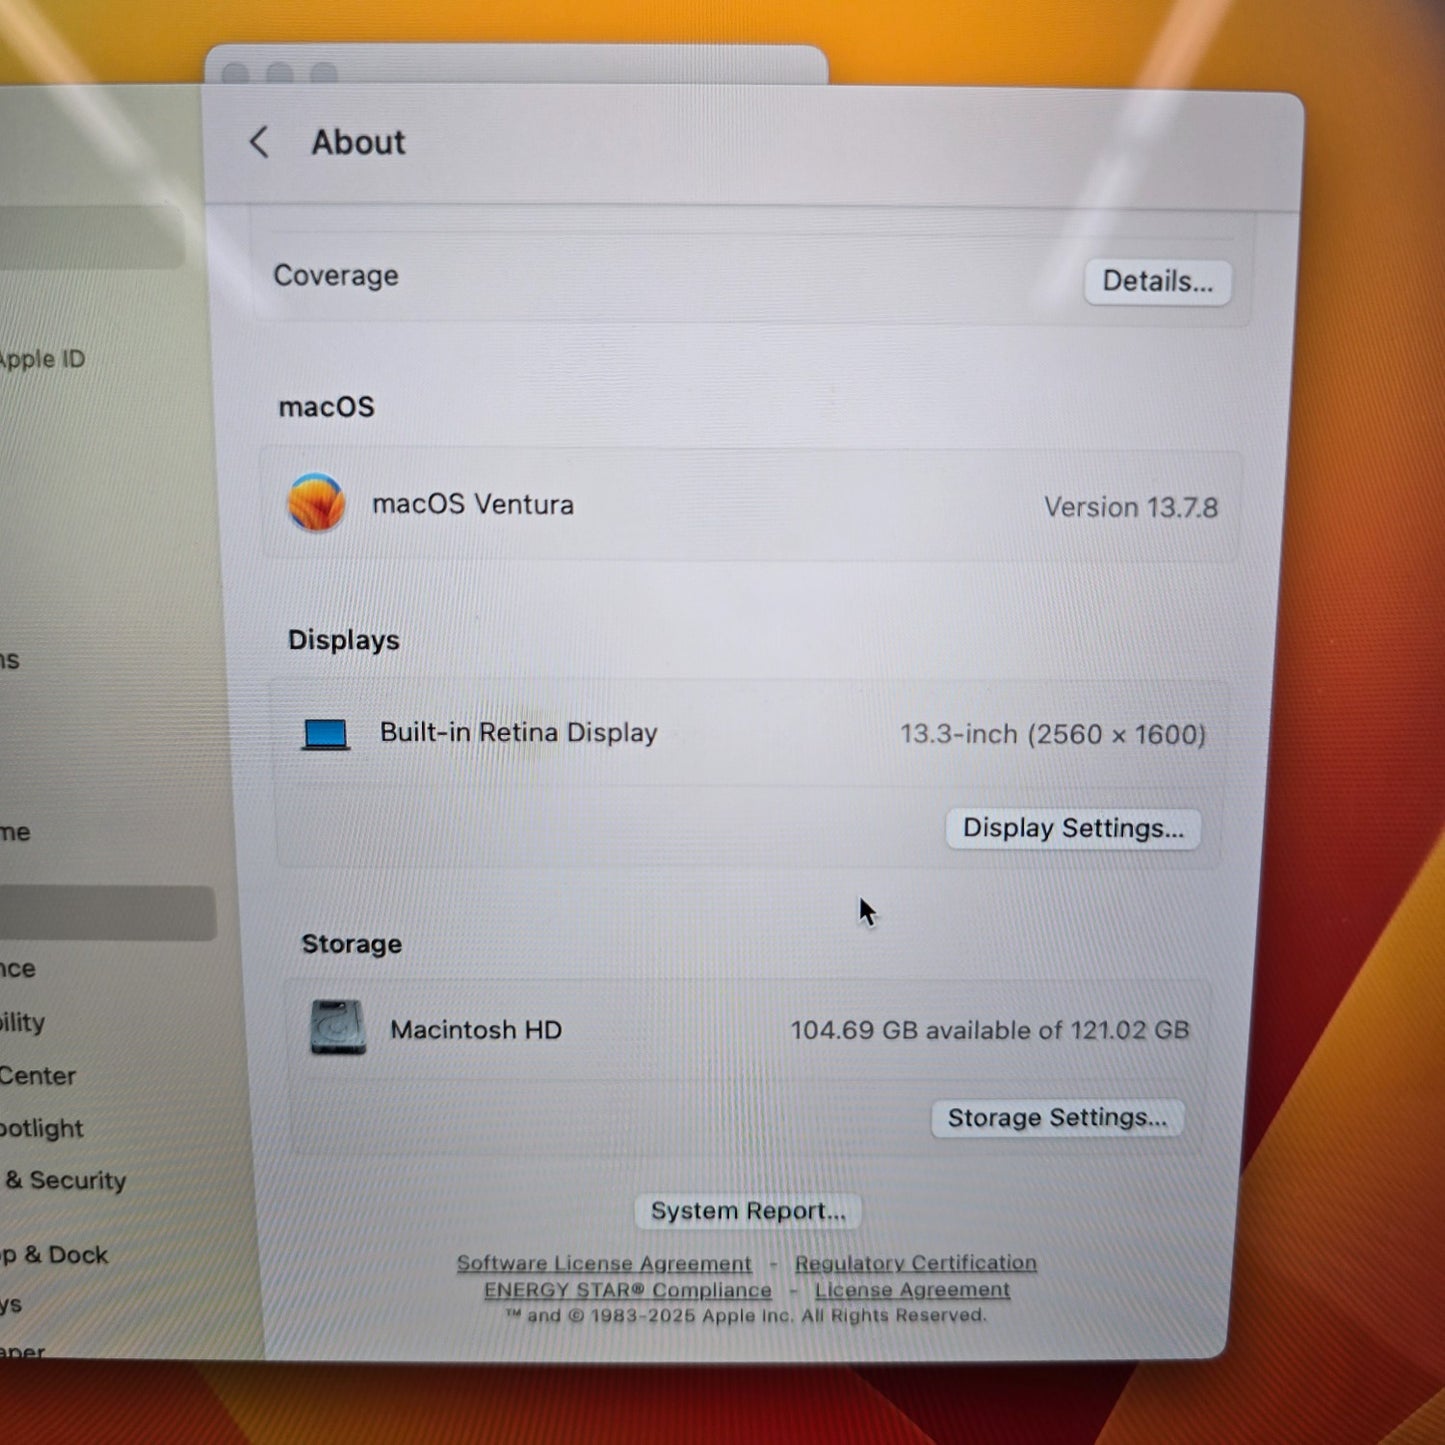Viewport: 1445px width, 1445px height.
Task: Click the Built-in Retina Display laptop icon
Action: [x=325, y=734]
